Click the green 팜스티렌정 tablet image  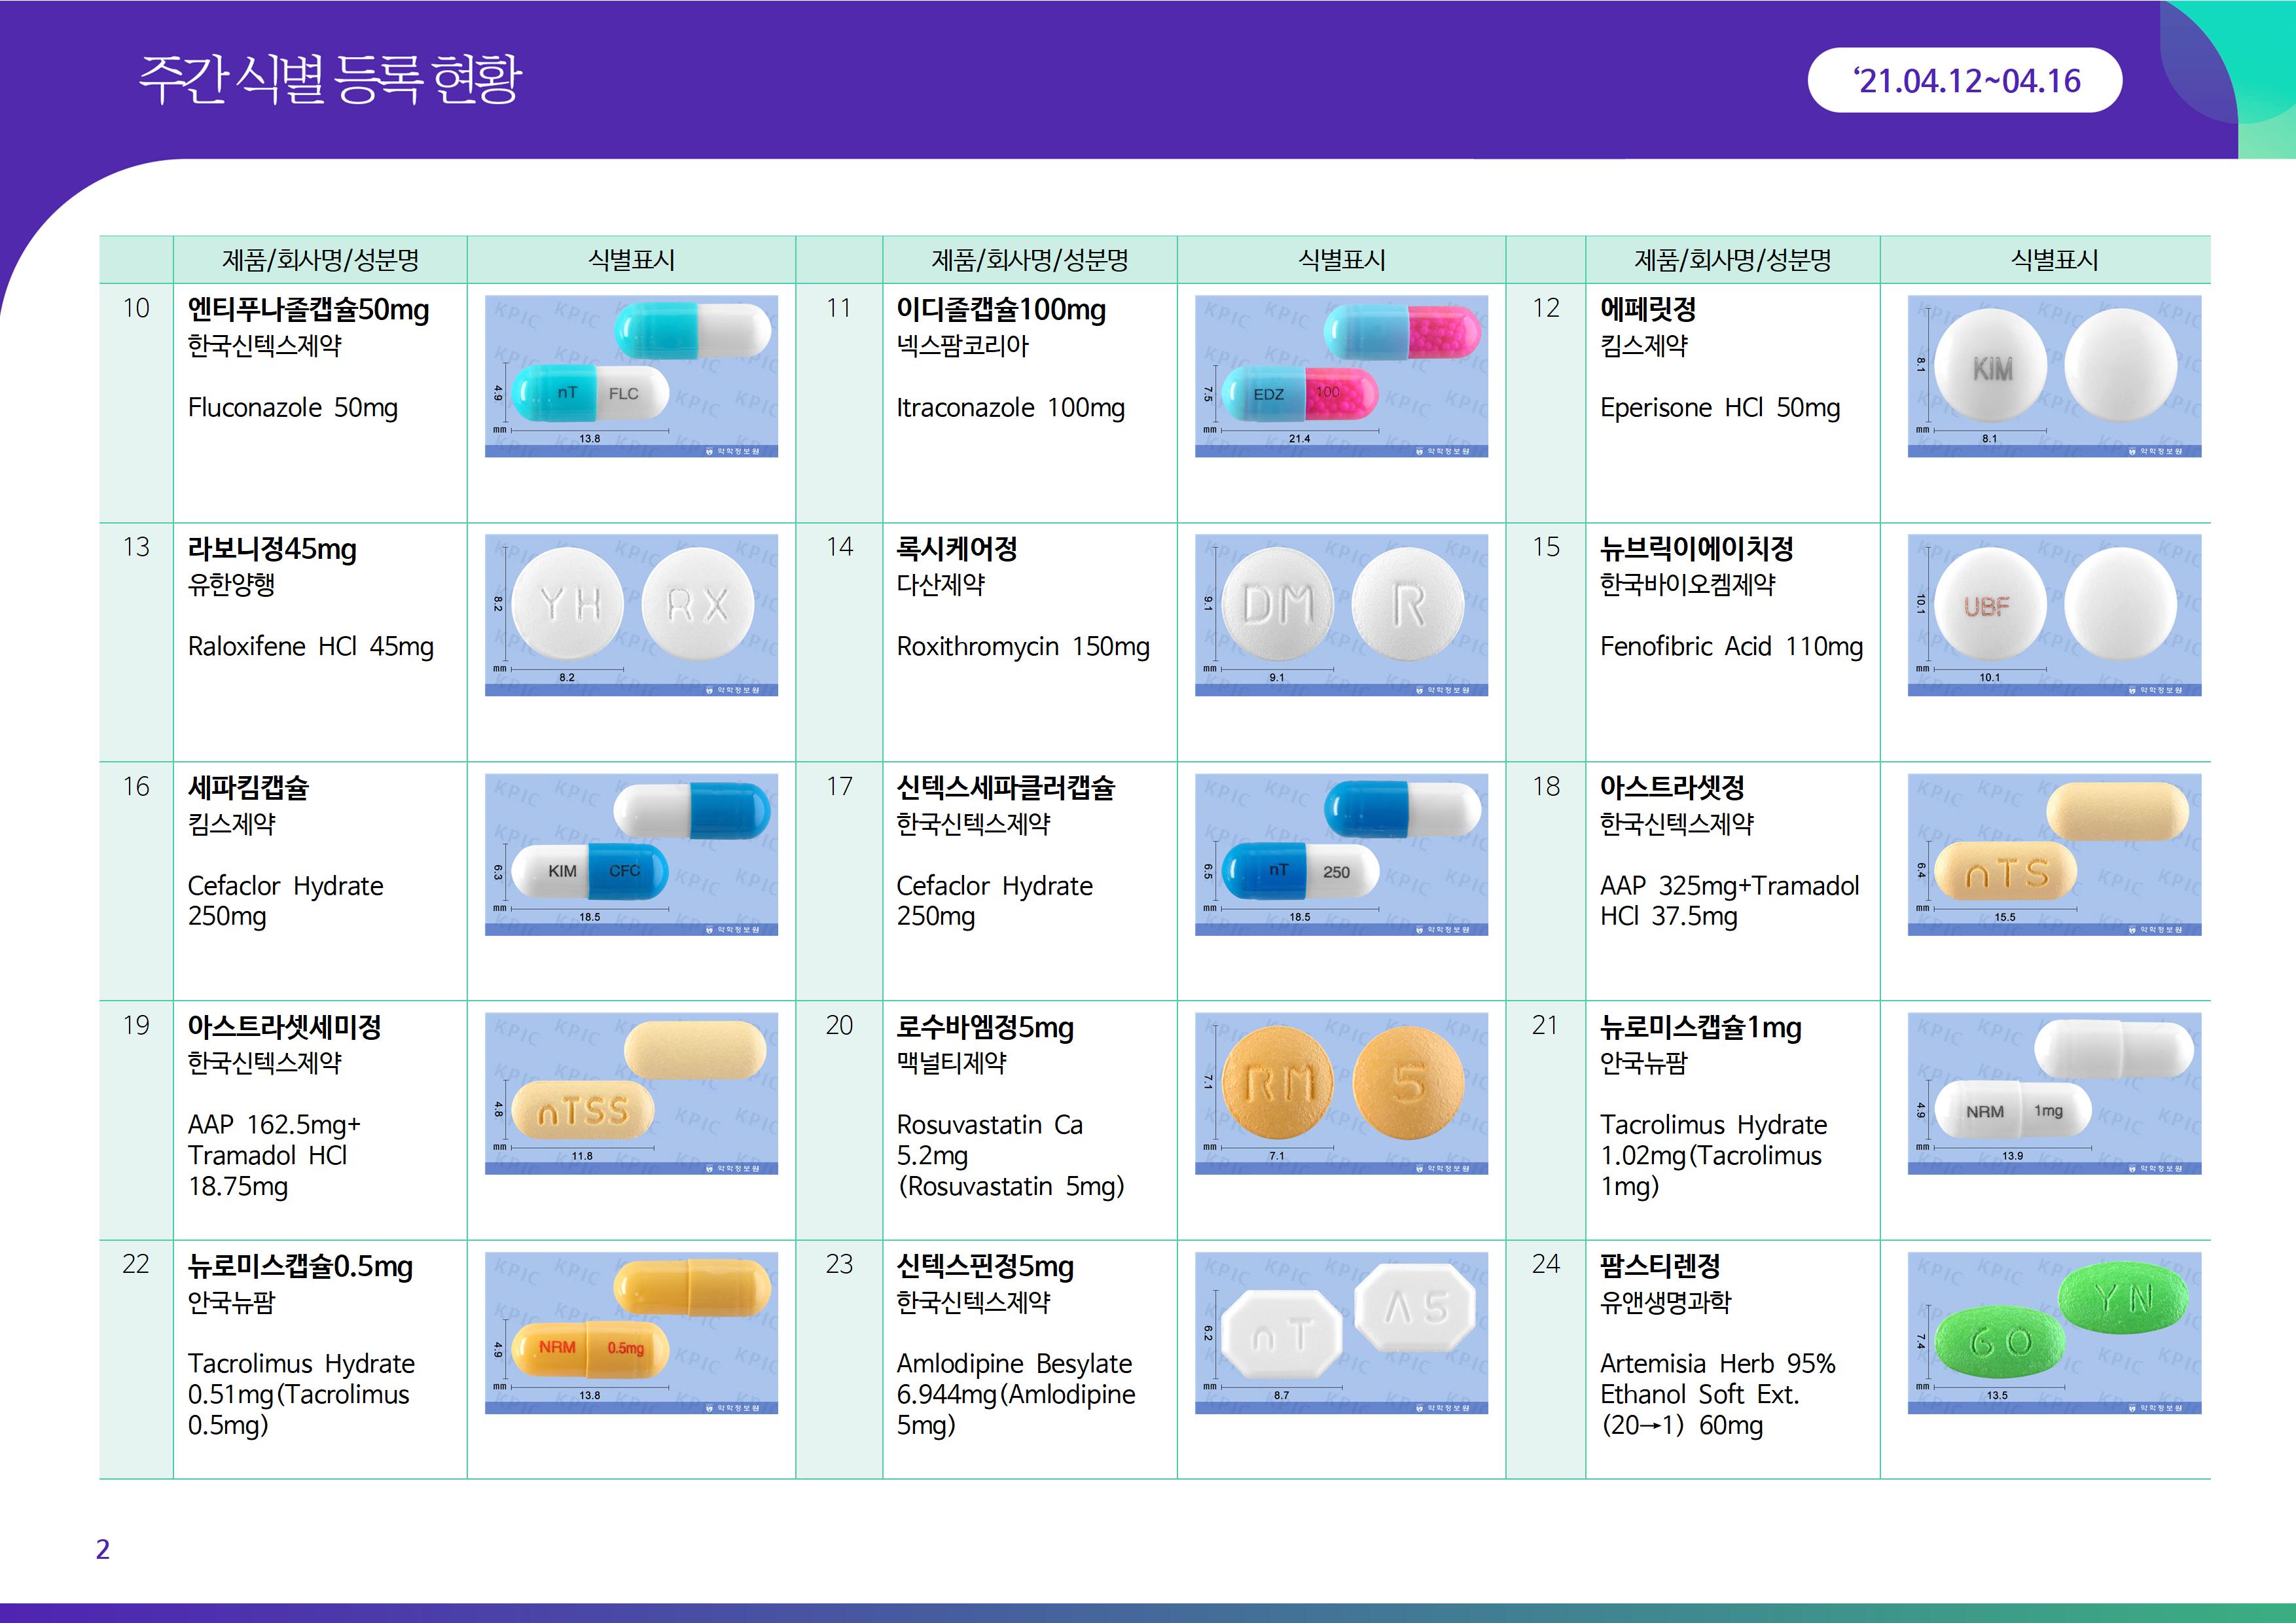tap(2053, 1332)
